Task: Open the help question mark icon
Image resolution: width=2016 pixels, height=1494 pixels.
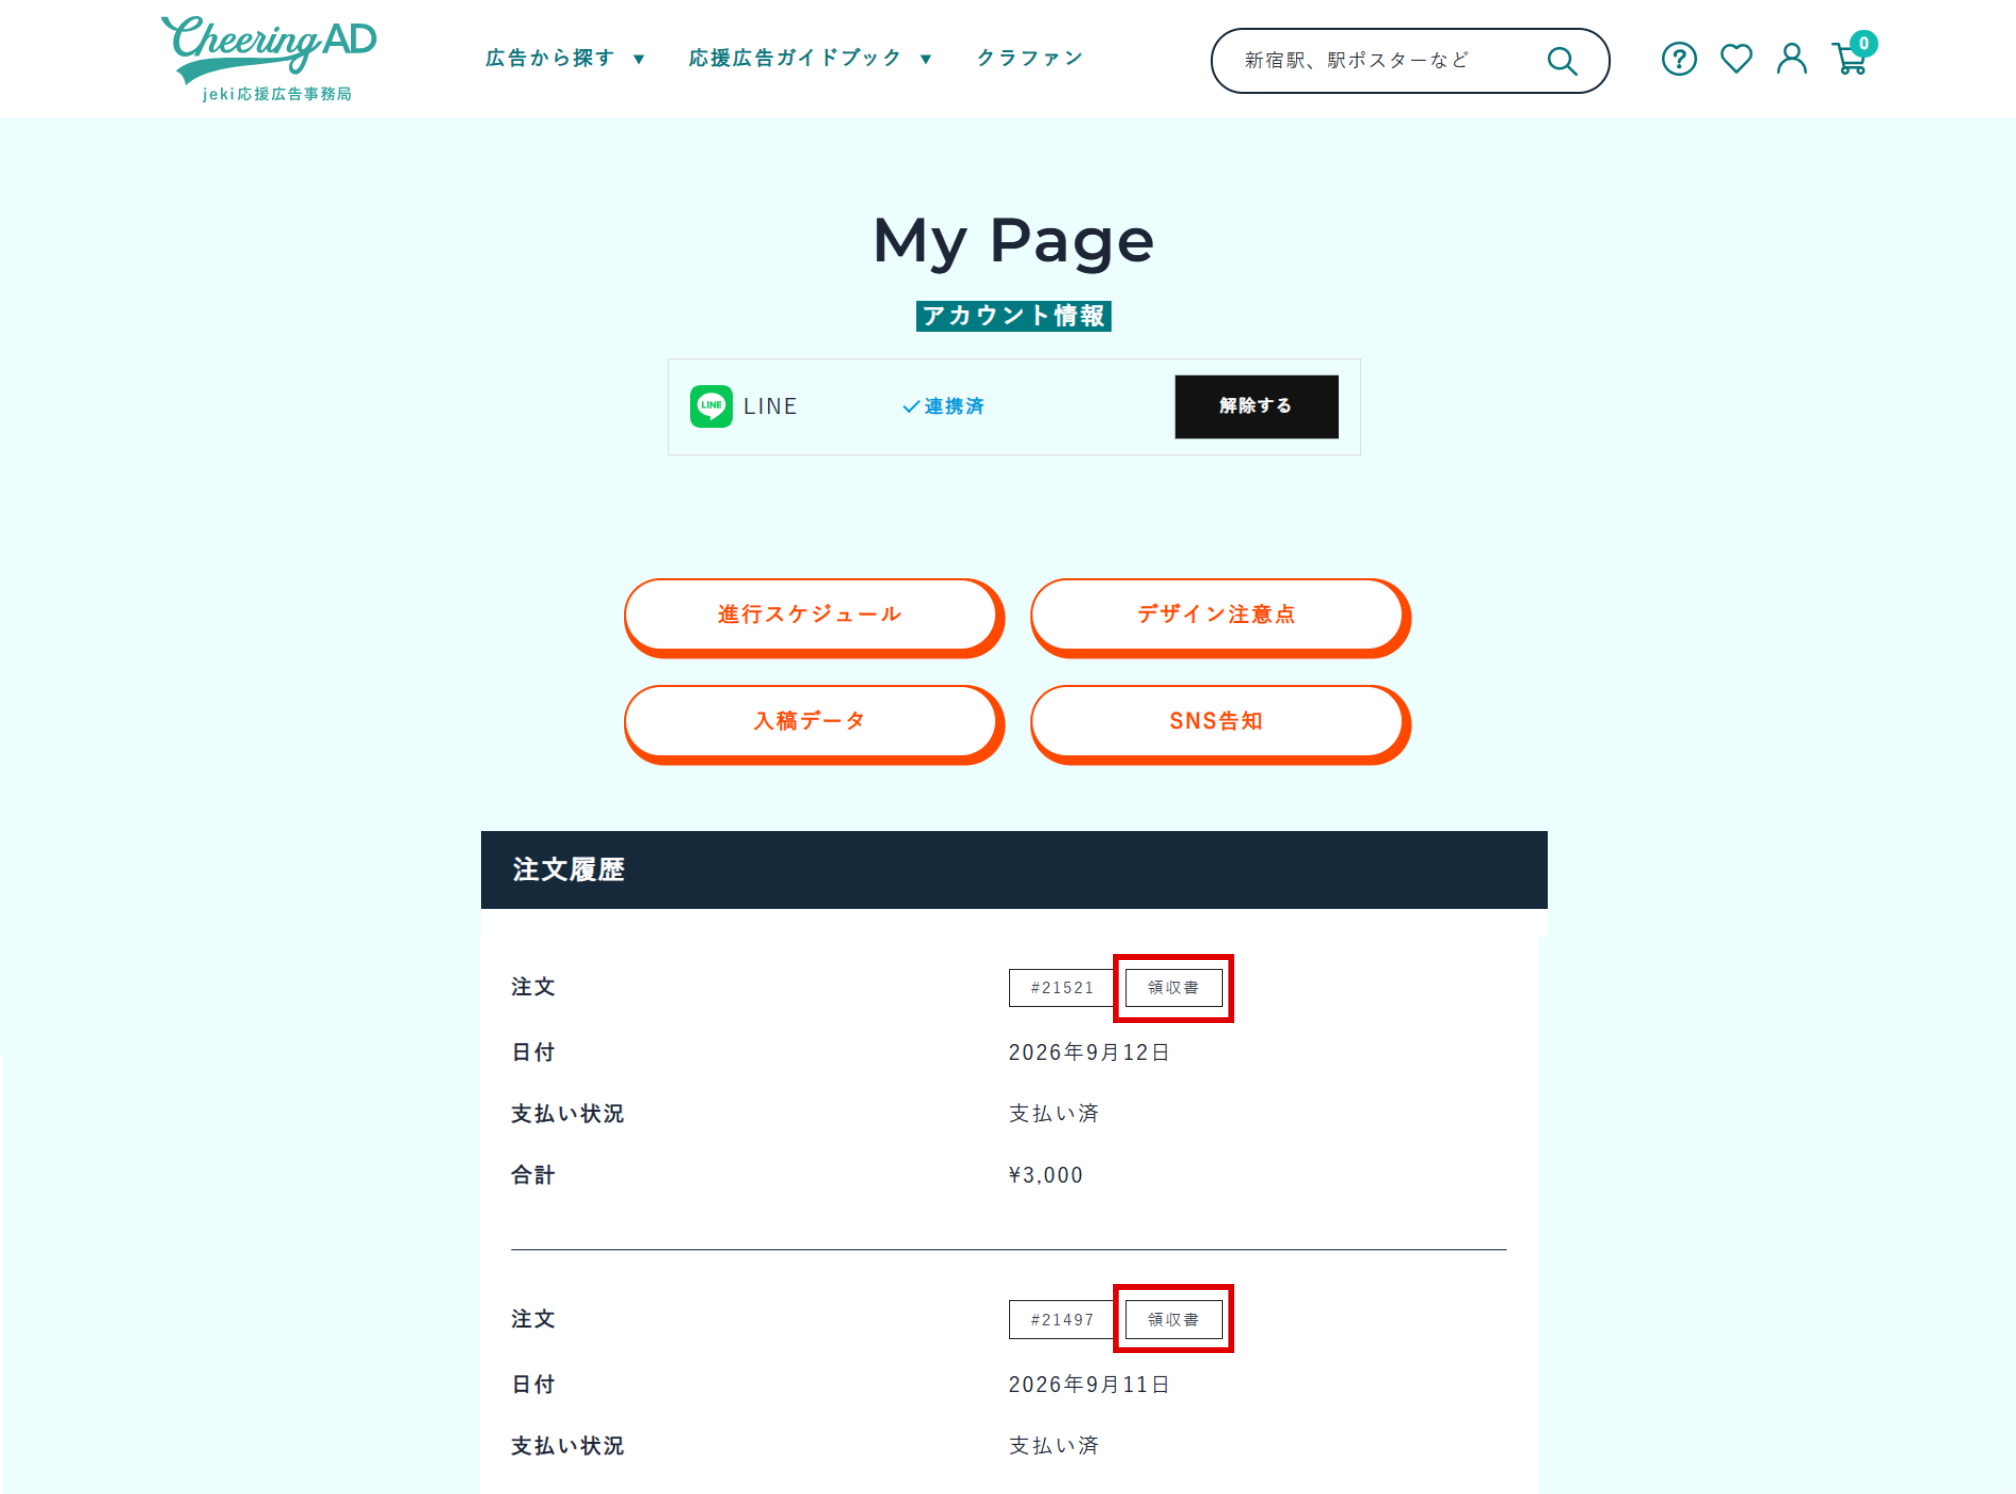Action: point(1678,59)
